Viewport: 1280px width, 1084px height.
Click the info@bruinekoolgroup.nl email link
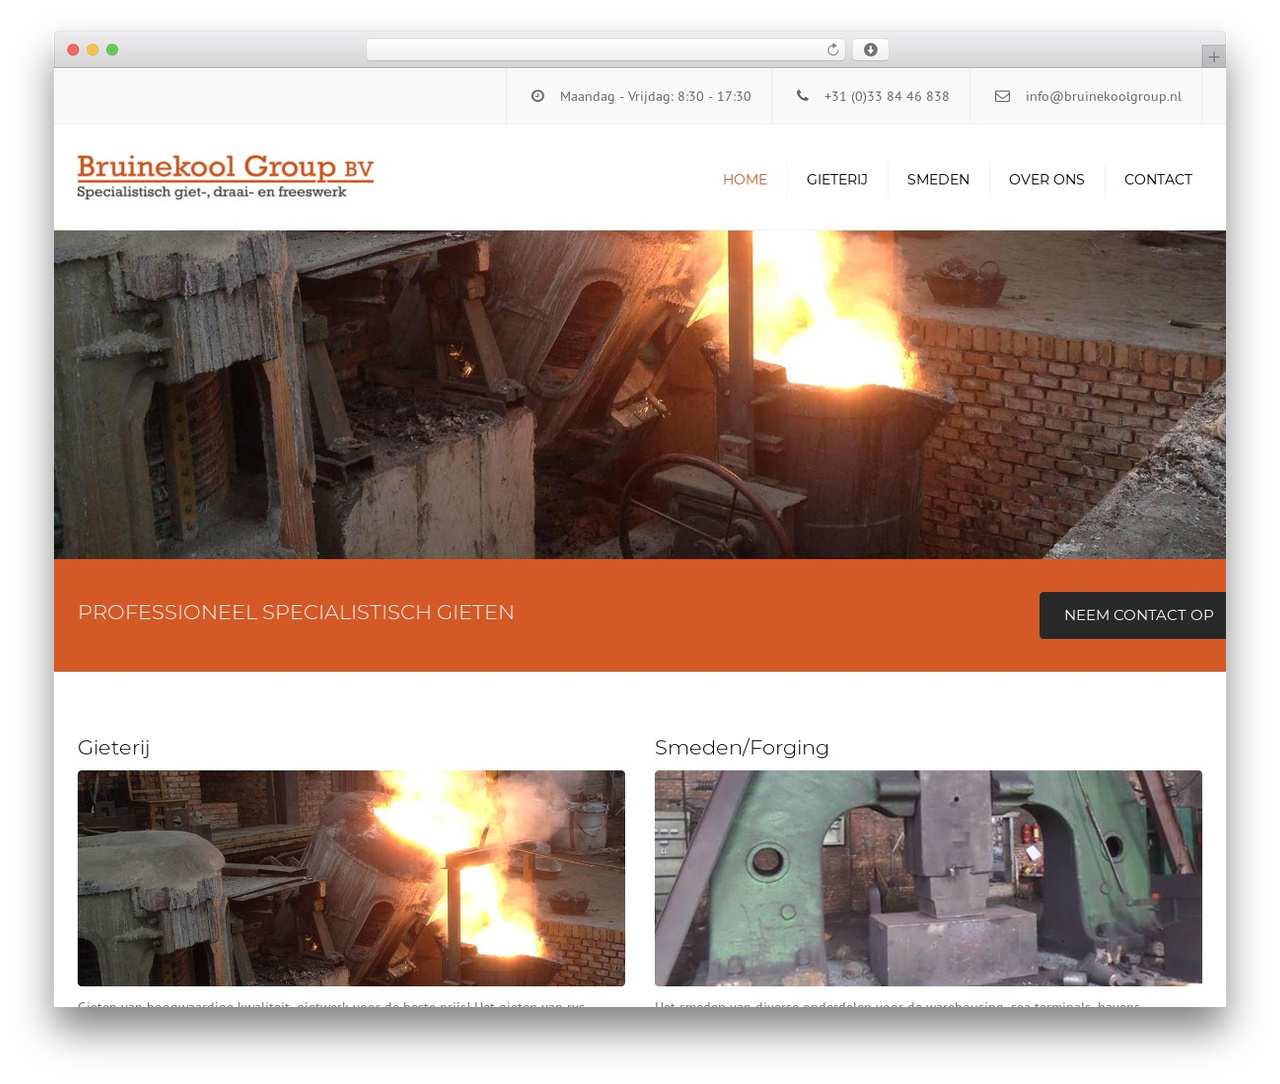click(x=1103, y=96)
